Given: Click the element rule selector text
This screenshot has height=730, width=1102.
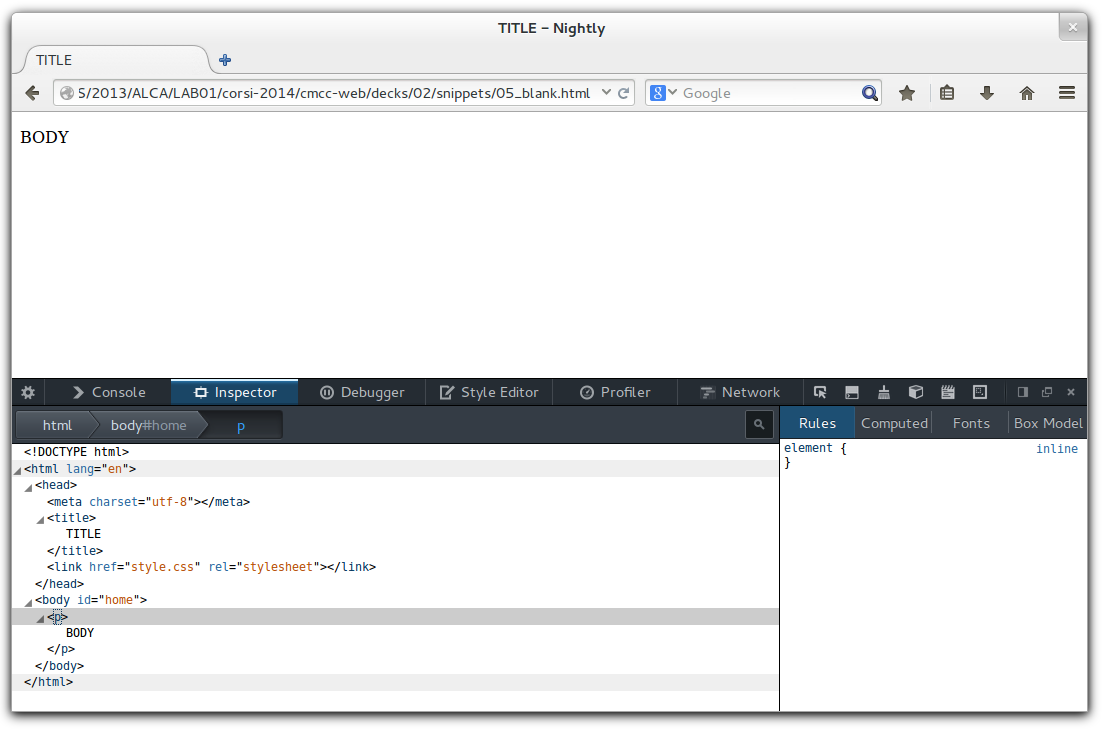Looking at the screenshot, I should [x=808, y=448].
